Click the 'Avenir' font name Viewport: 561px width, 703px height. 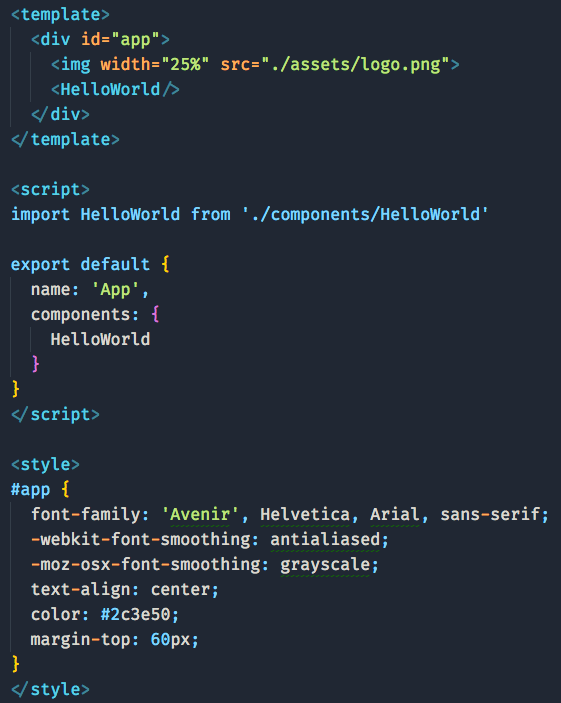tap(200, 514)
